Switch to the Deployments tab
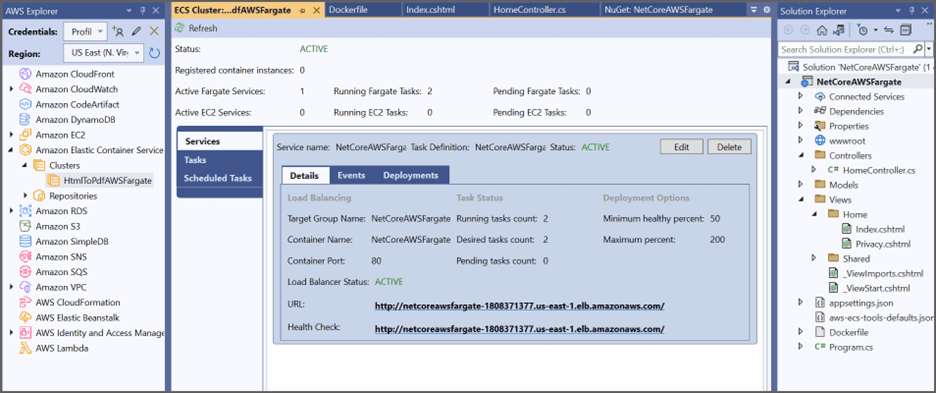936x393 pixels. click(x=411, y=175)
